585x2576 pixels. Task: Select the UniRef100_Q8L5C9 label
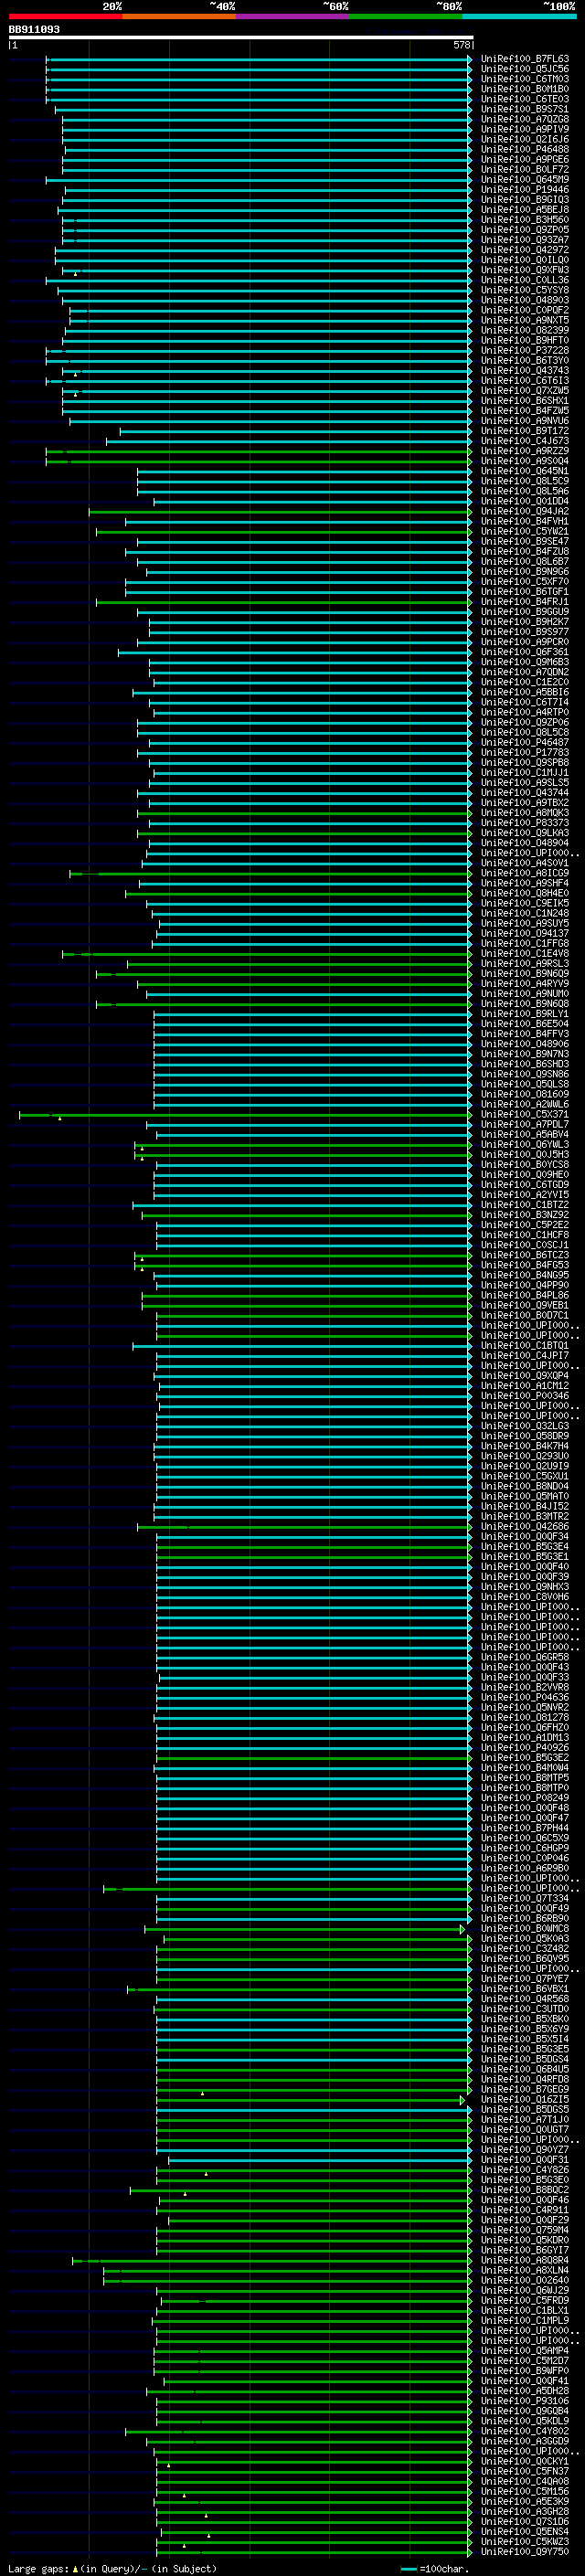[x=525, y=481]
